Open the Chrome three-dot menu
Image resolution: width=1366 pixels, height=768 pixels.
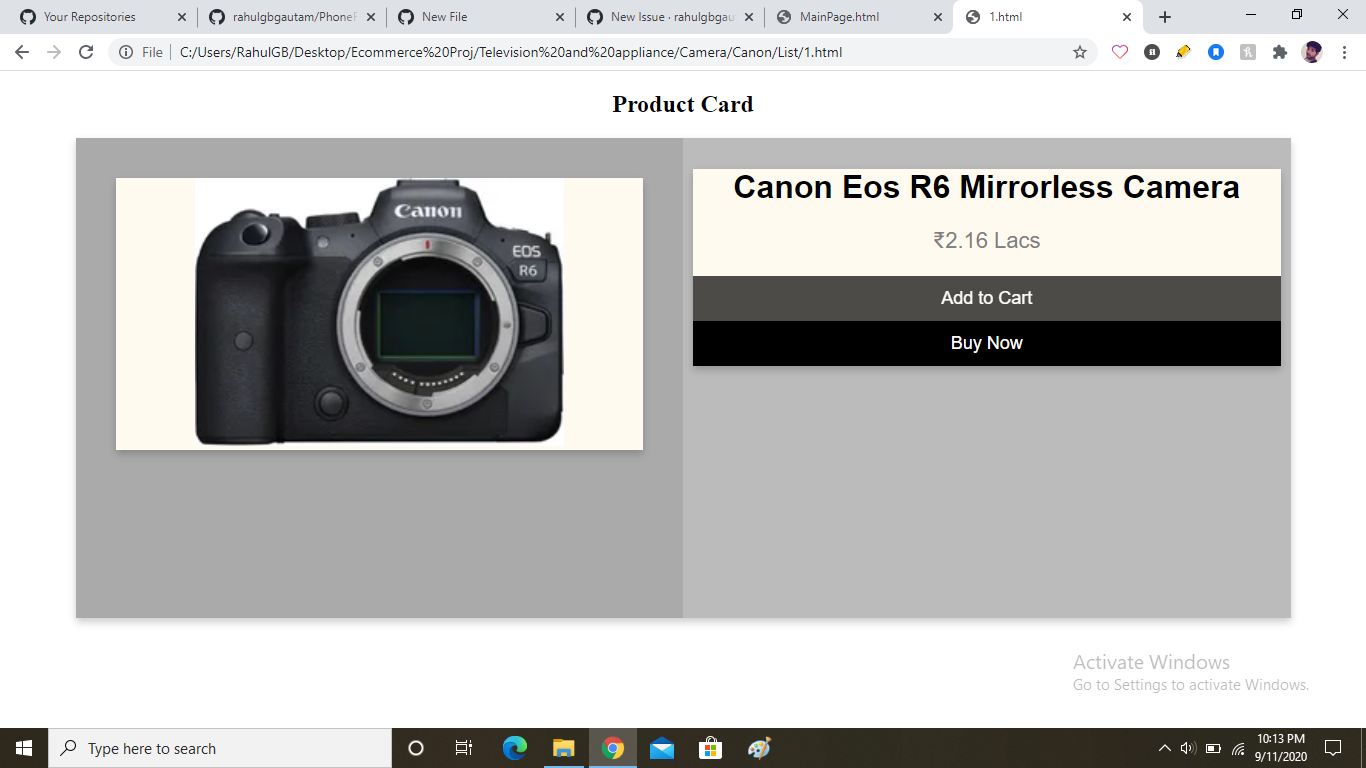[1344, 52]
